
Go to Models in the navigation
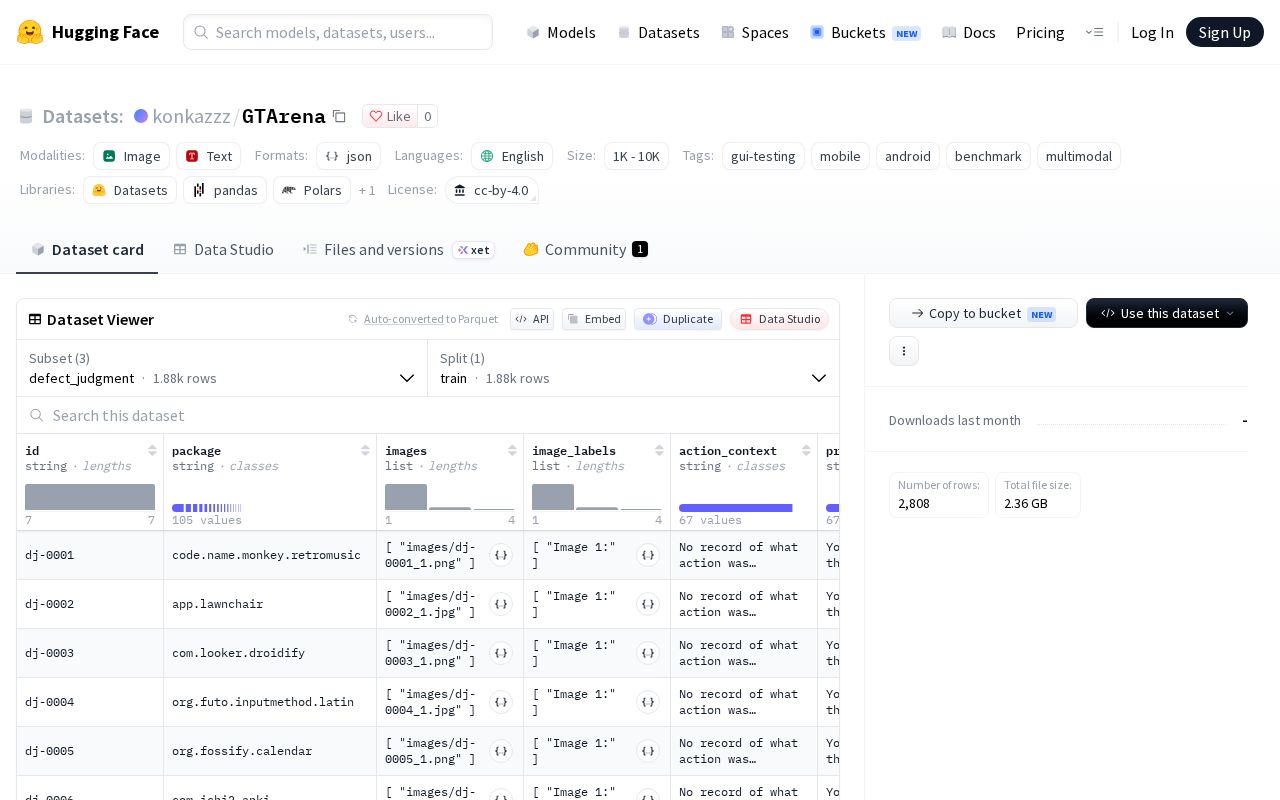[561, 32]
